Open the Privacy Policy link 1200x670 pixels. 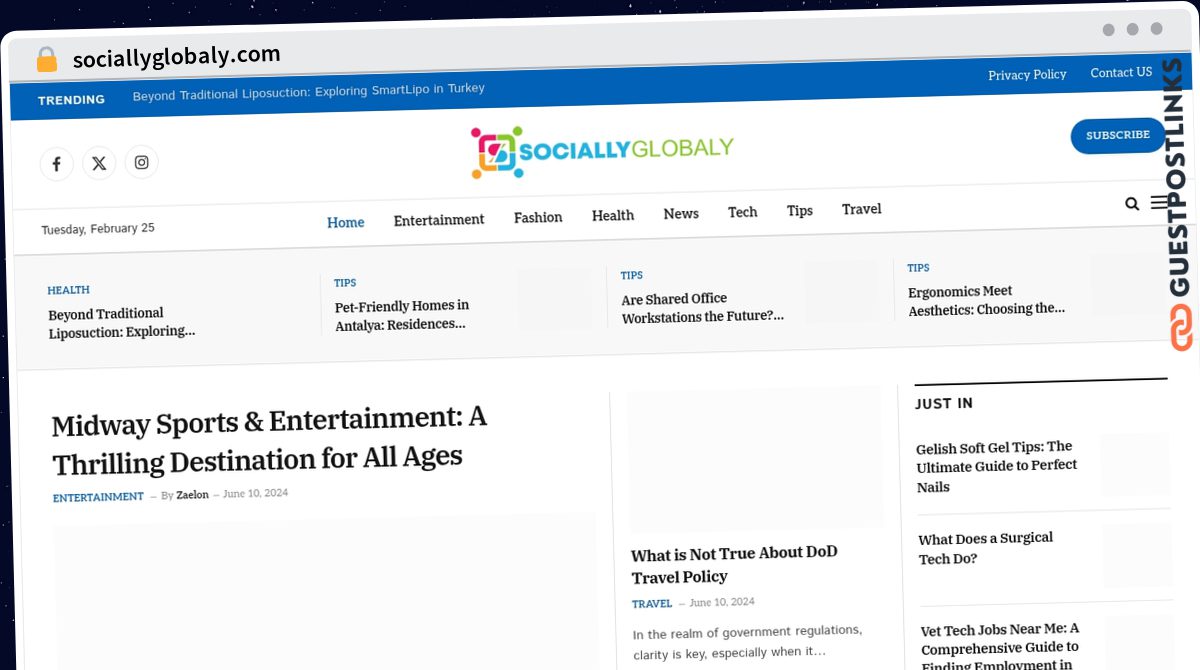(1027, 75)
